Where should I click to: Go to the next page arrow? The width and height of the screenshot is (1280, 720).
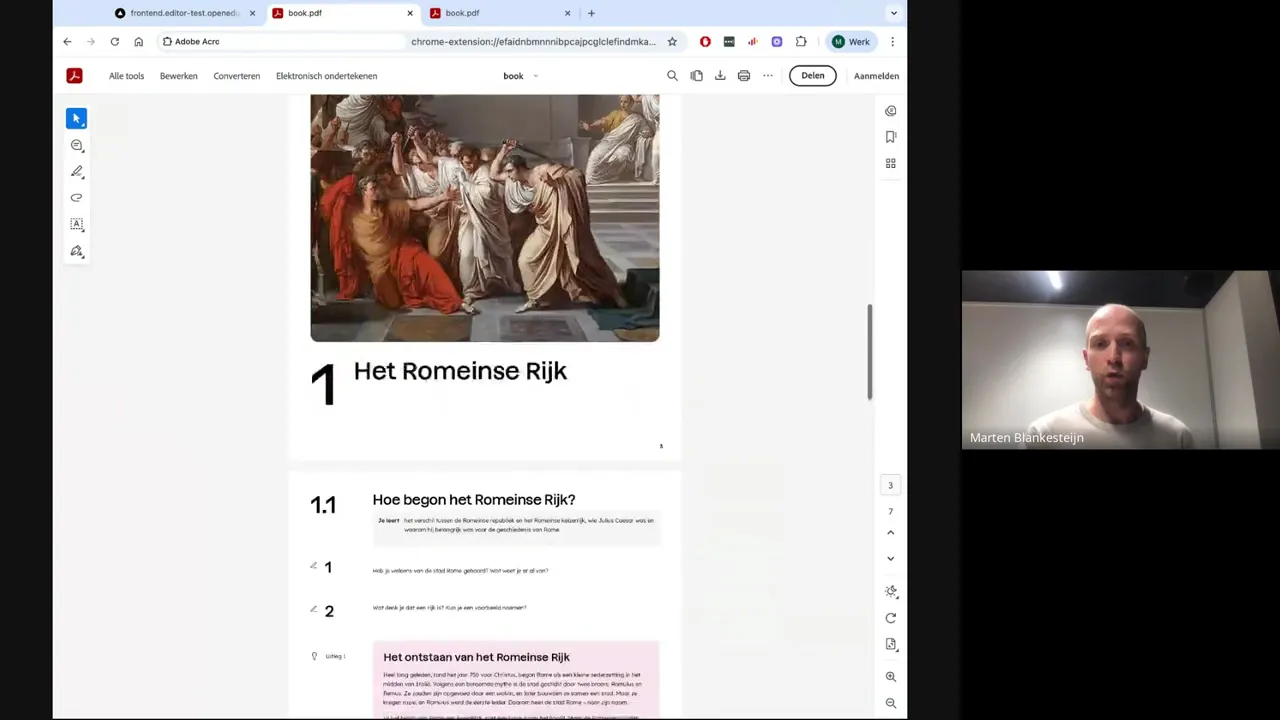[x=890, y=558]
